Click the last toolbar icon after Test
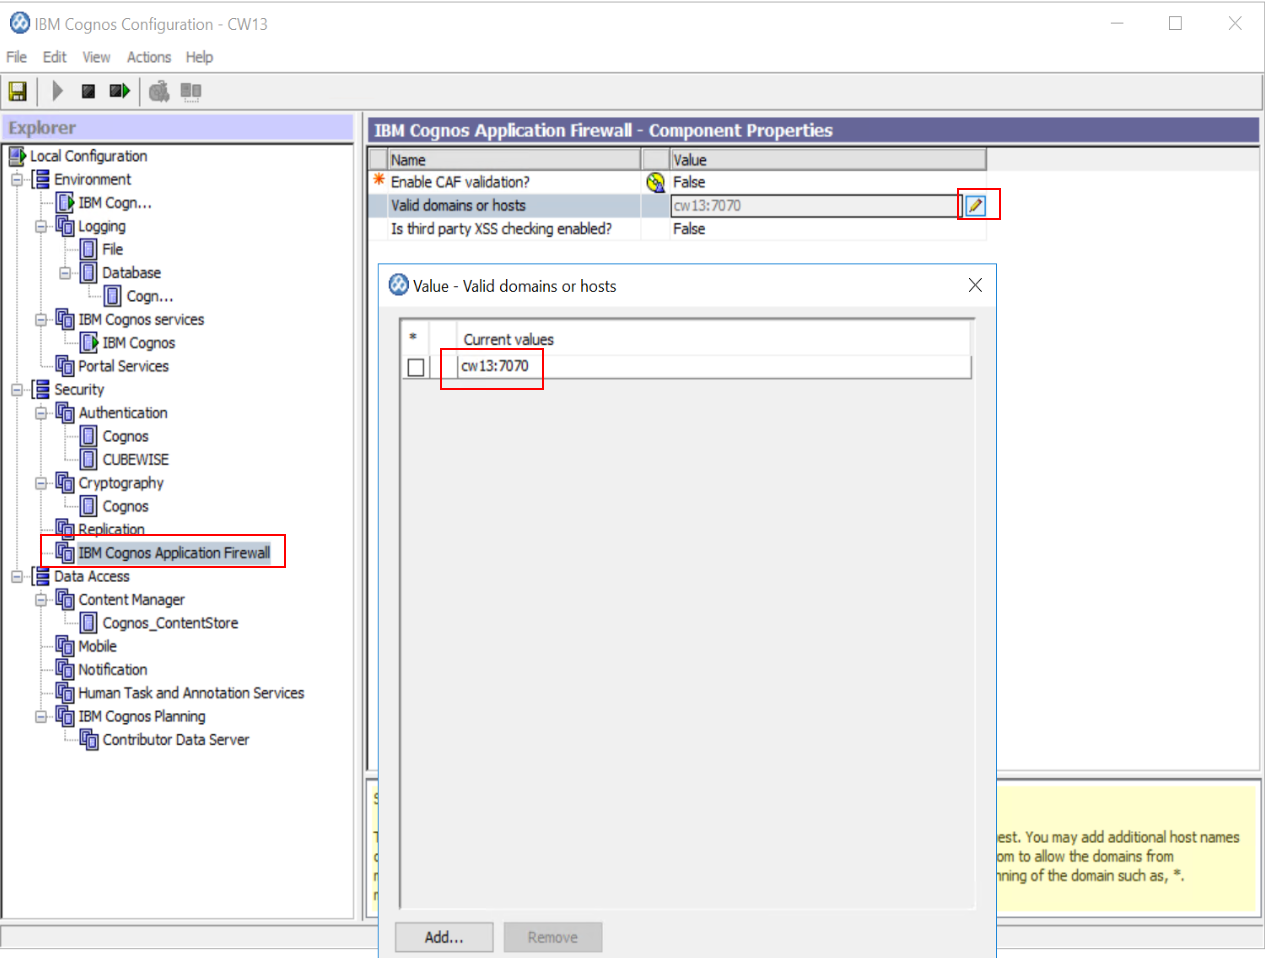1265x958 pixels. (191, 91)
